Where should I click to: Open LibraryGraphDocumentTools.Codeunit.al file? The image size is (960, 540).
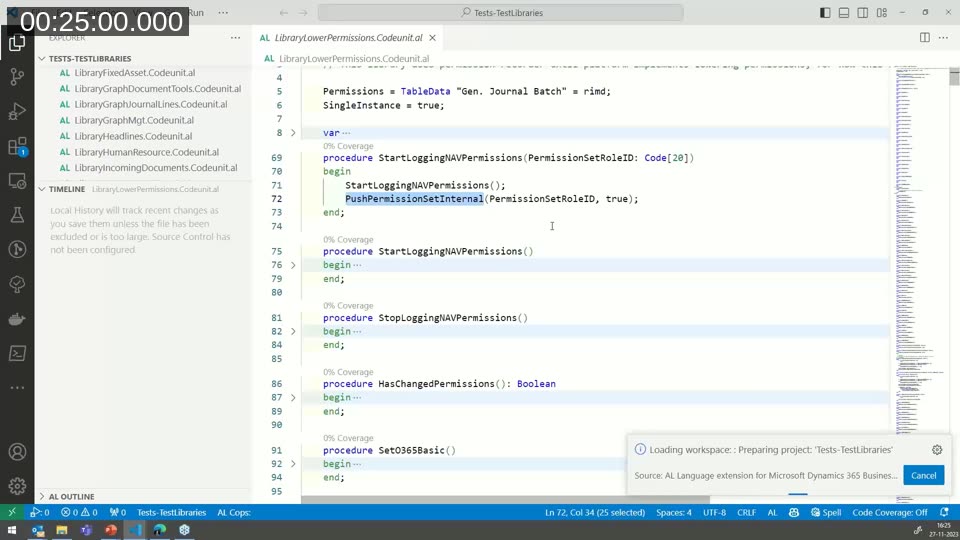pos(157,89)
